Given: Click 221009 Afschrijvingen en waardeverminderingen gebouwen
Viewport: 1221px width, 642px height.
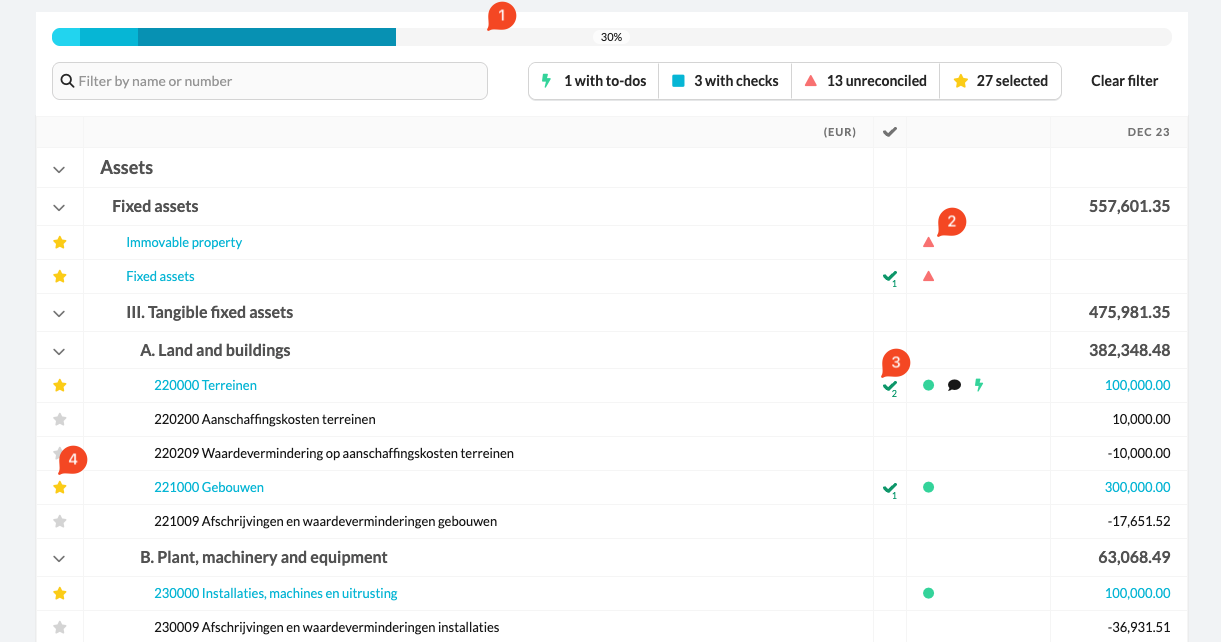Looking at the screenshot, I should (325, 521).
